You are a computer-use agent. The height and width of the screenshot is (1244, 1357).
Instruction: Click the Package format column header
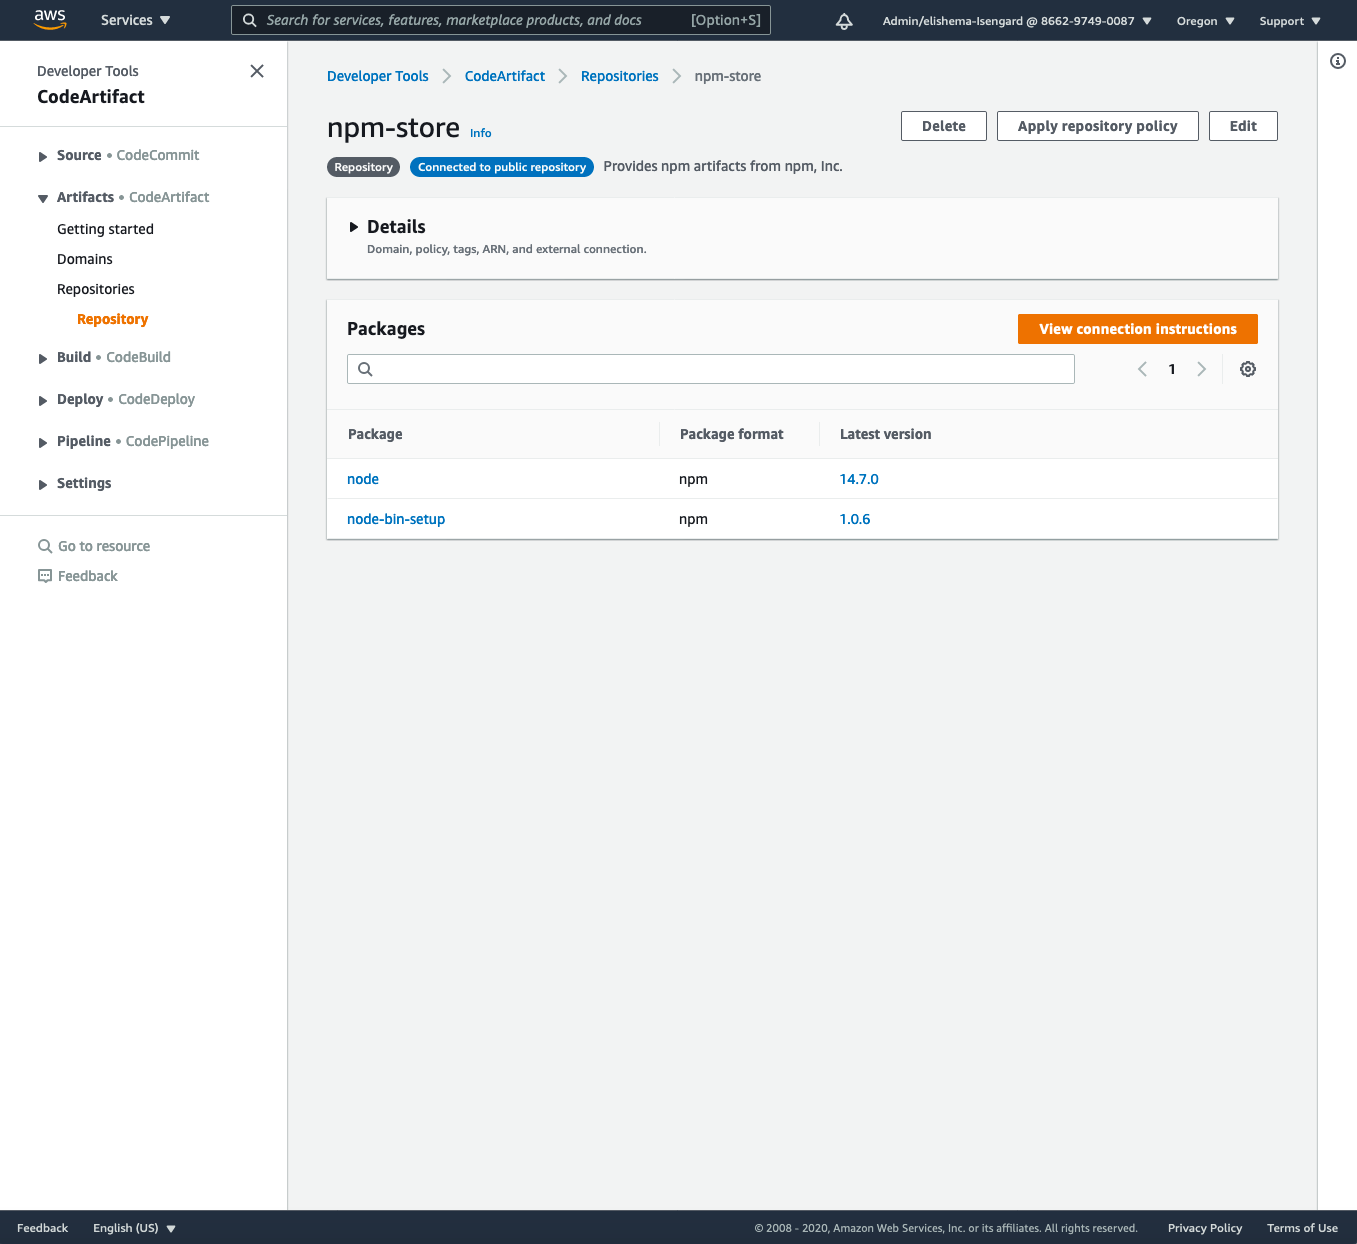[x=732, y=434]
